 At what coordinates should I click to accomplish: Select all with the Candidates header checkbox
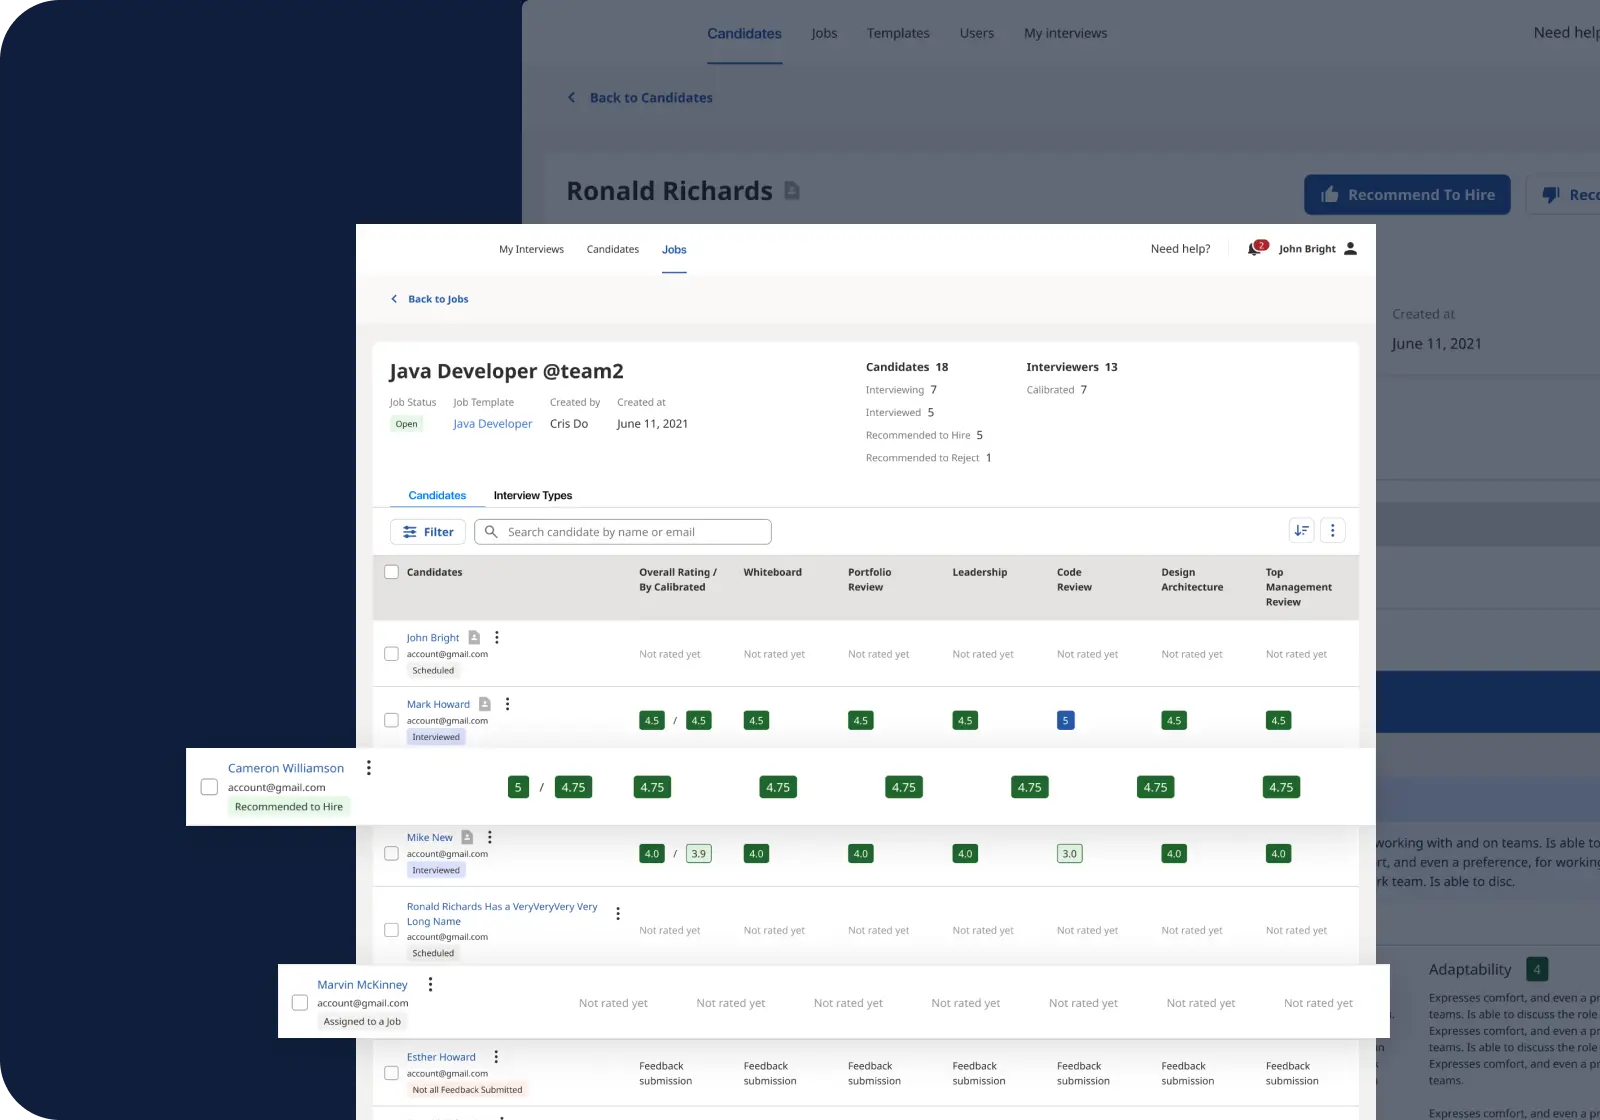pyautogui.click(x=391, y=572)
